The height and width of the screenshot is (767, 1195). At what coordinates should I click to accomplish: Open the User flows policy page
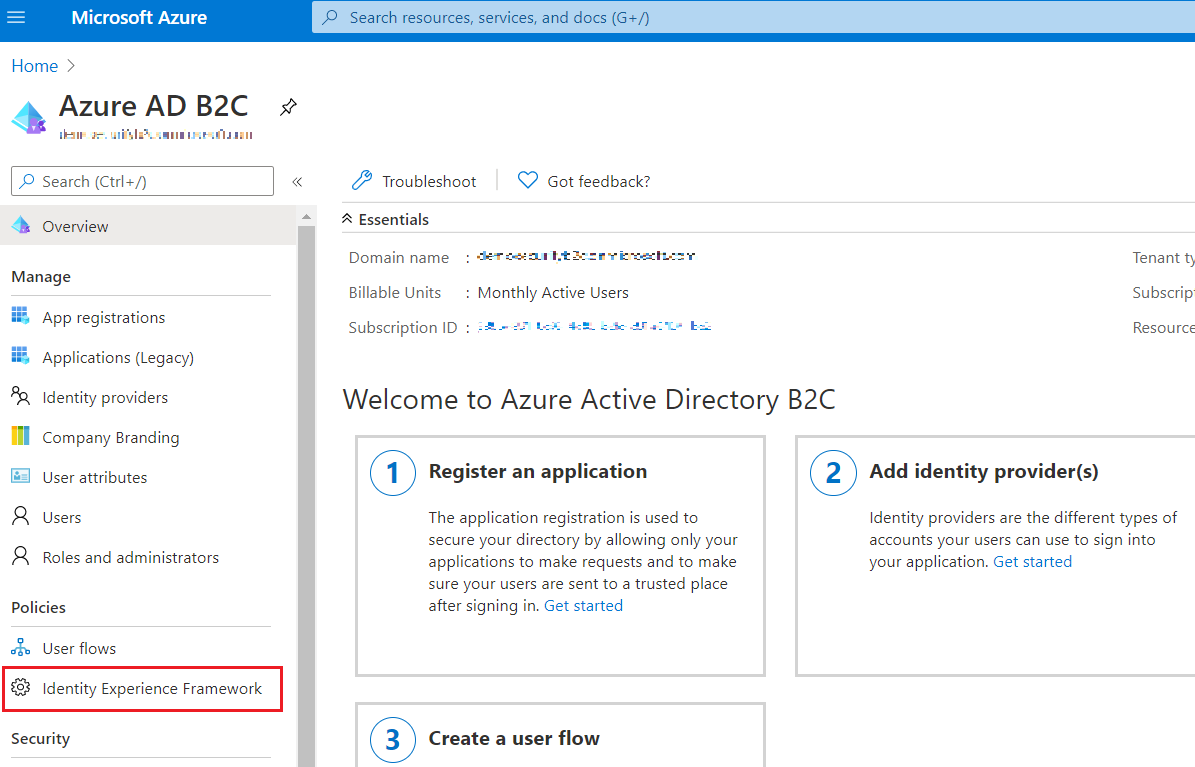(x=78, y=648)
